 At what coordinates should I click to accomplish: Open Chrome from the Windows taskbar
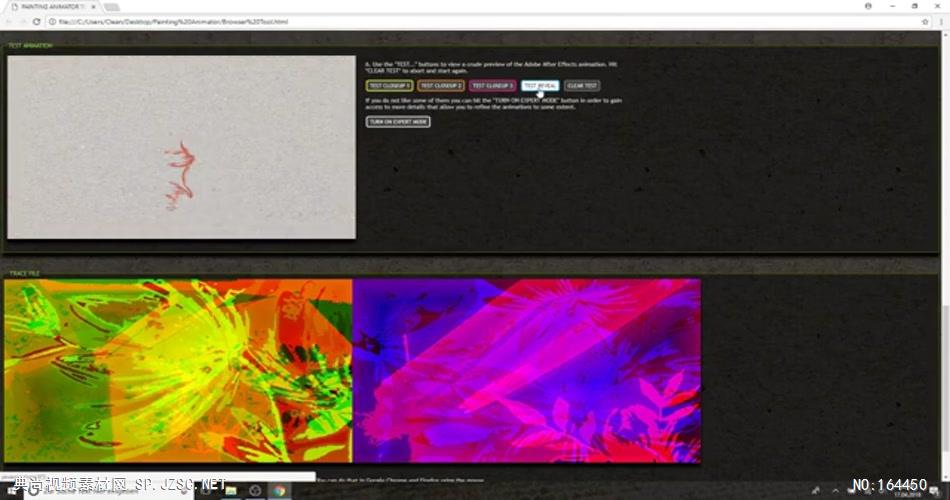coord(279,490)
